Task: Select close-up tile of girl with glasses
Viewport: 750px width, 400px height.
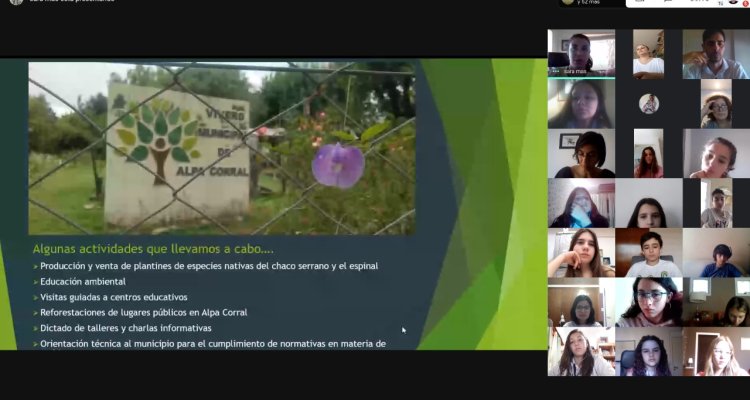Action: coord(649,302)
